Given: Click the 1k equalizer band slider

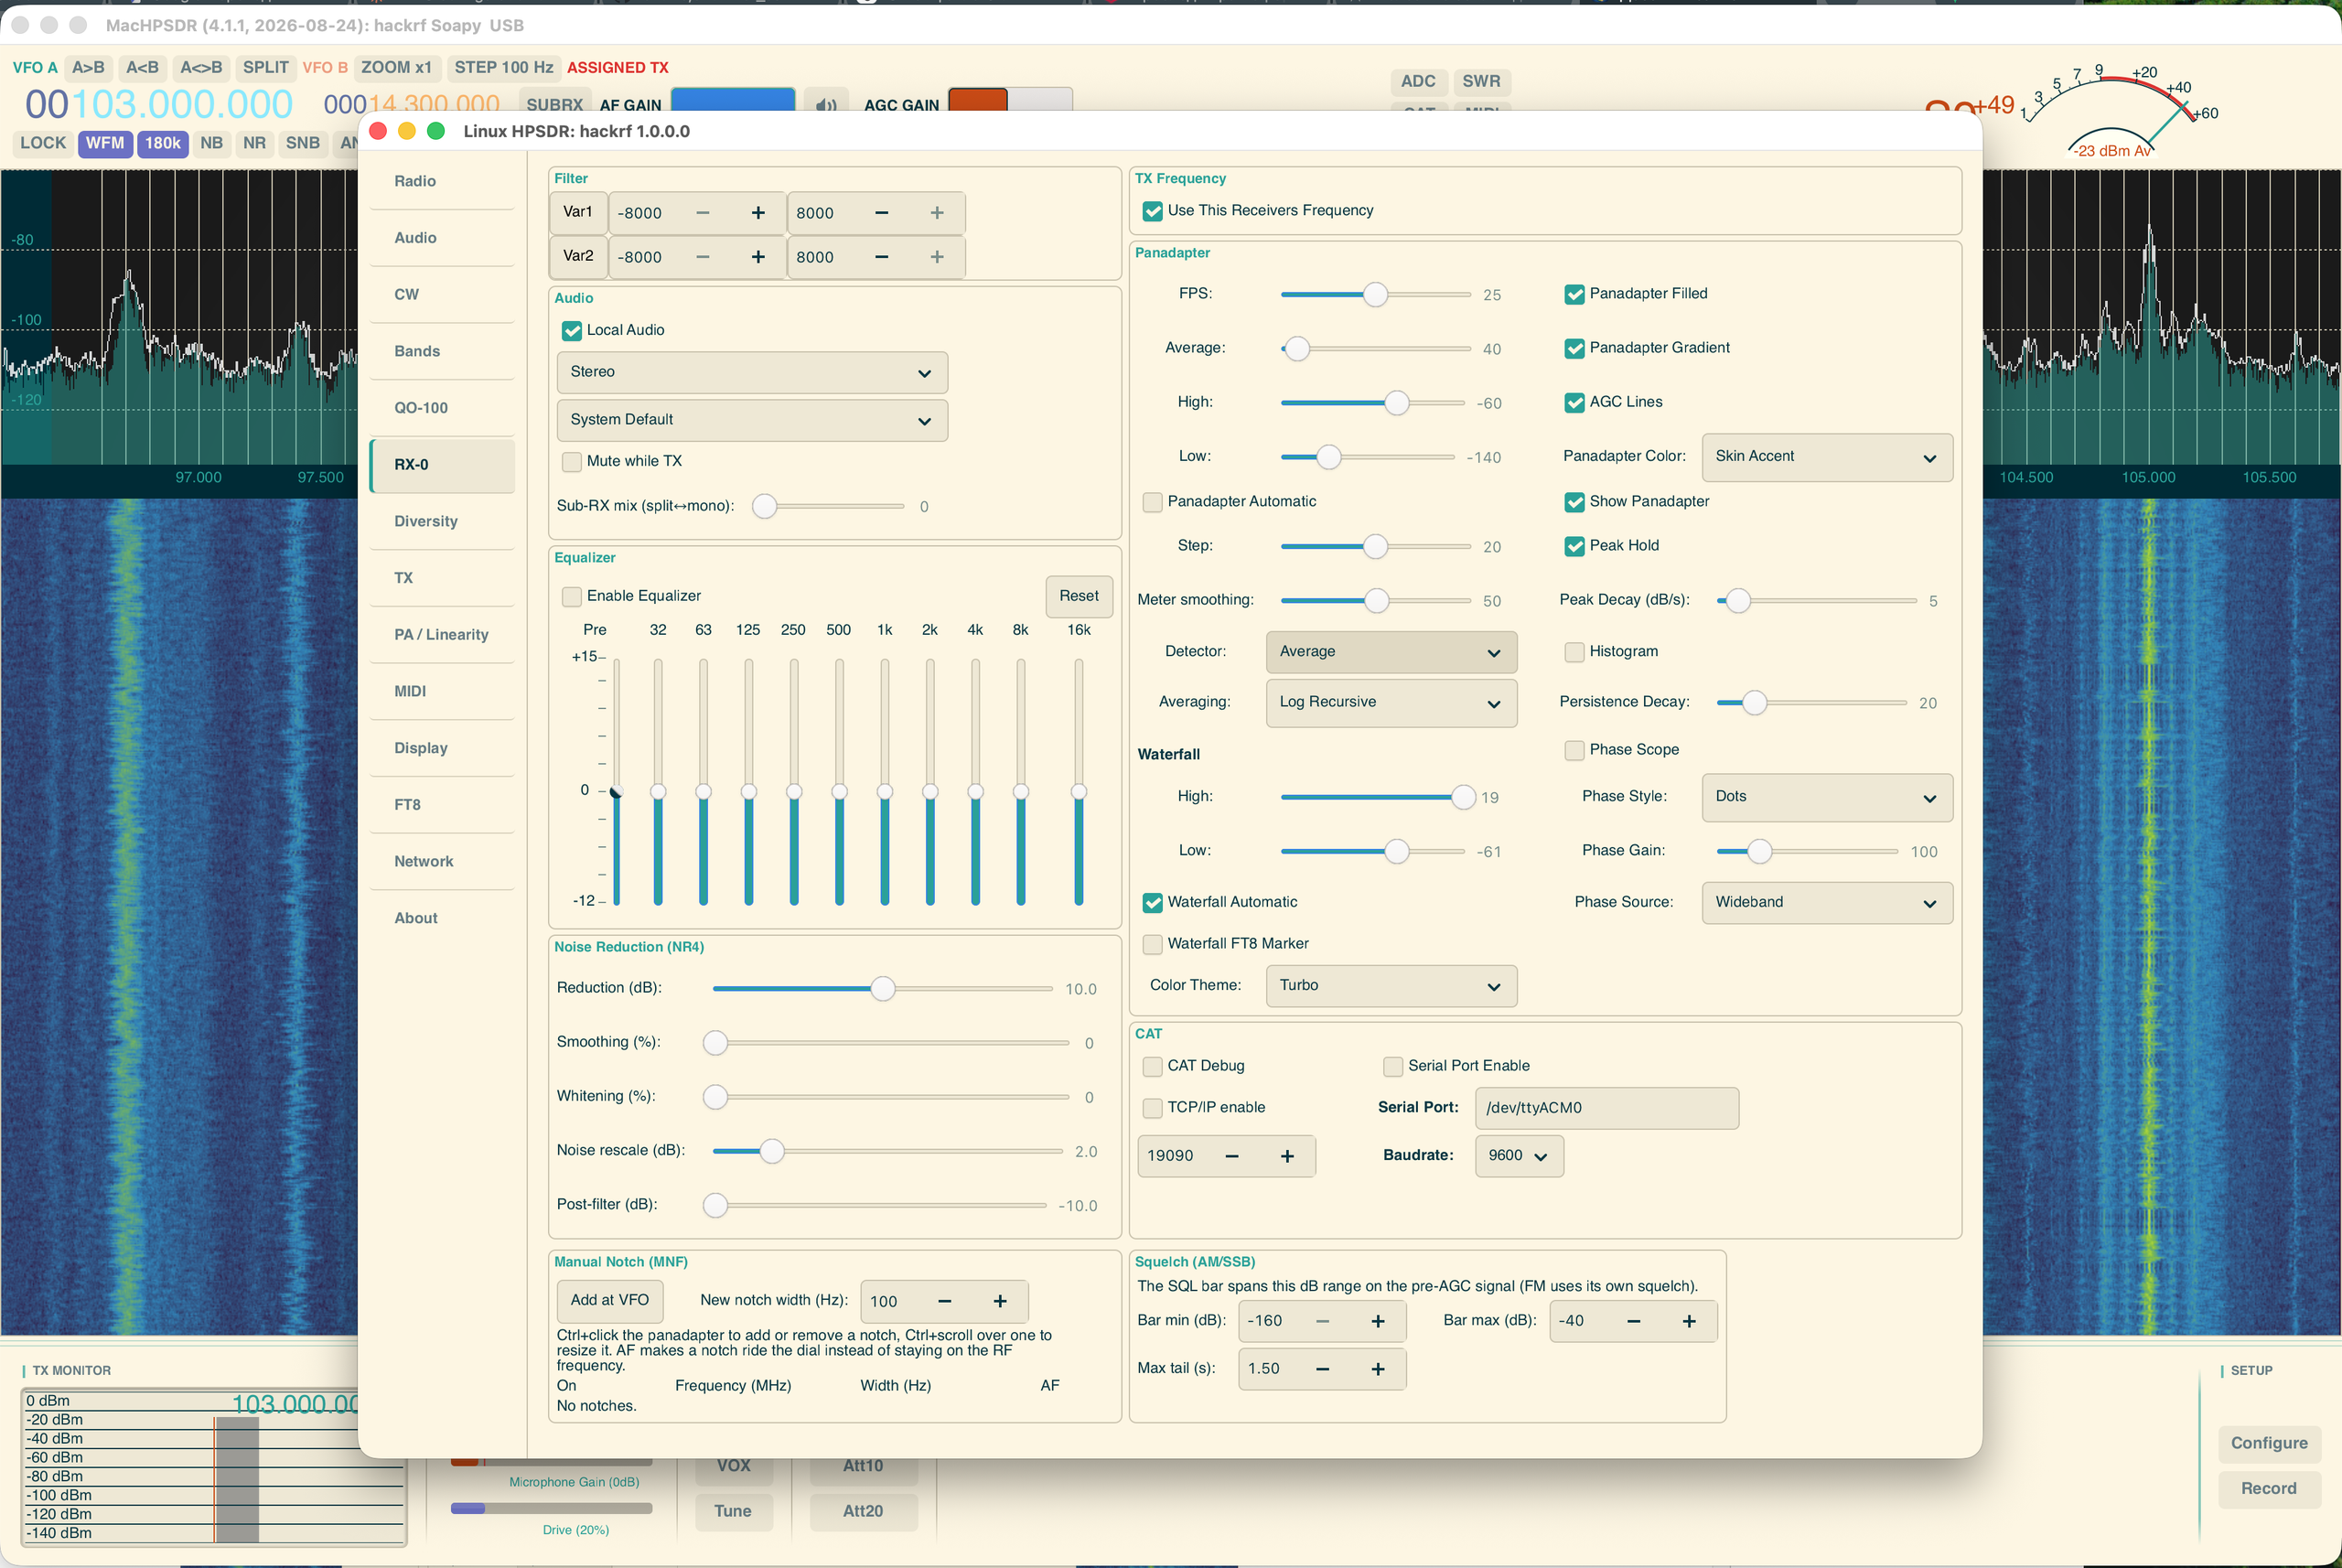Looking at the screenshot, I should 885,782.
